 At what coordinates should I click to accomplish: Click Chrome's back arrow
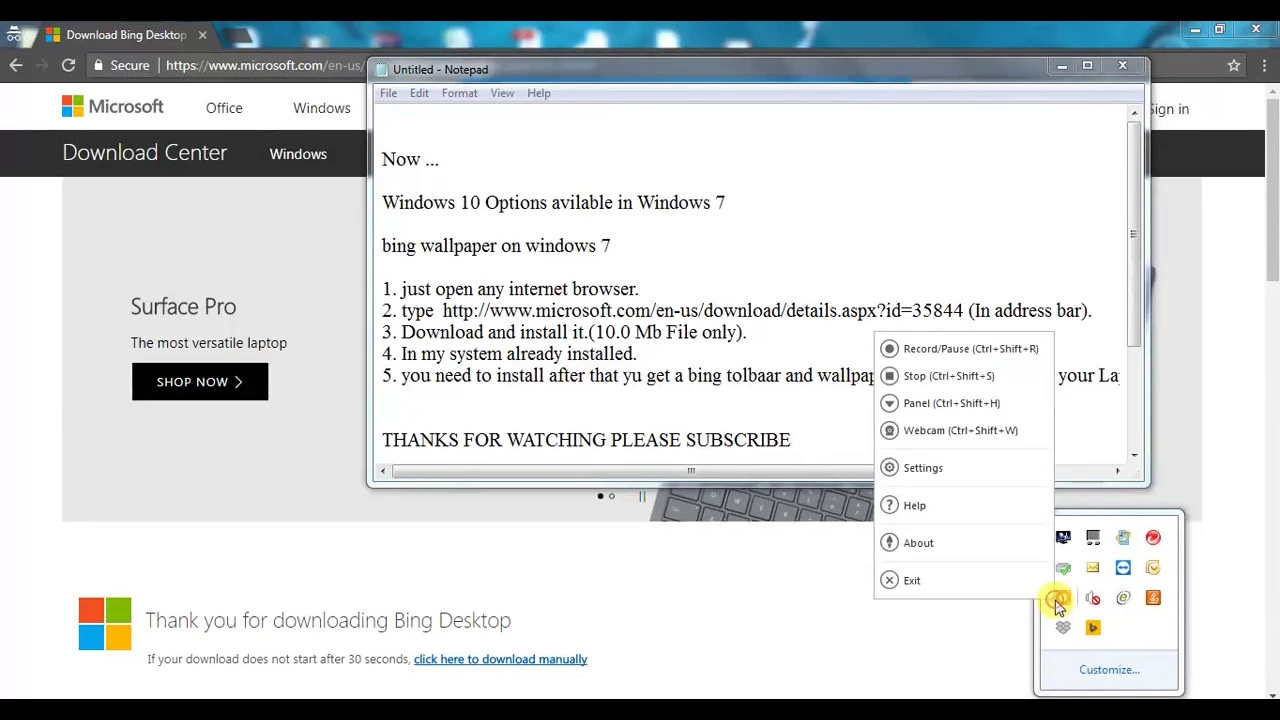pos(16,65)
